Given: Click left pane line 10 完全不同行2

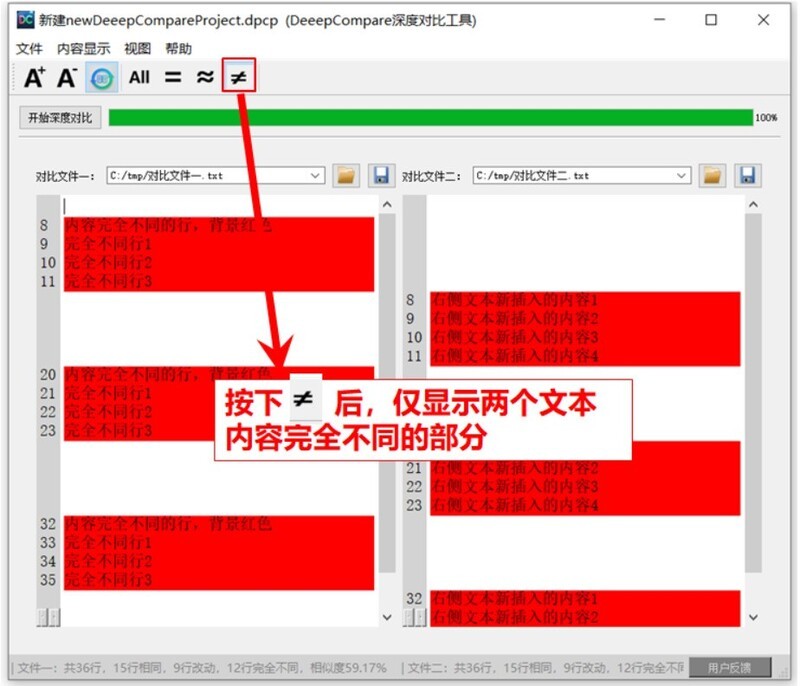Looking at the screenshot, I should tap(108, 263).
